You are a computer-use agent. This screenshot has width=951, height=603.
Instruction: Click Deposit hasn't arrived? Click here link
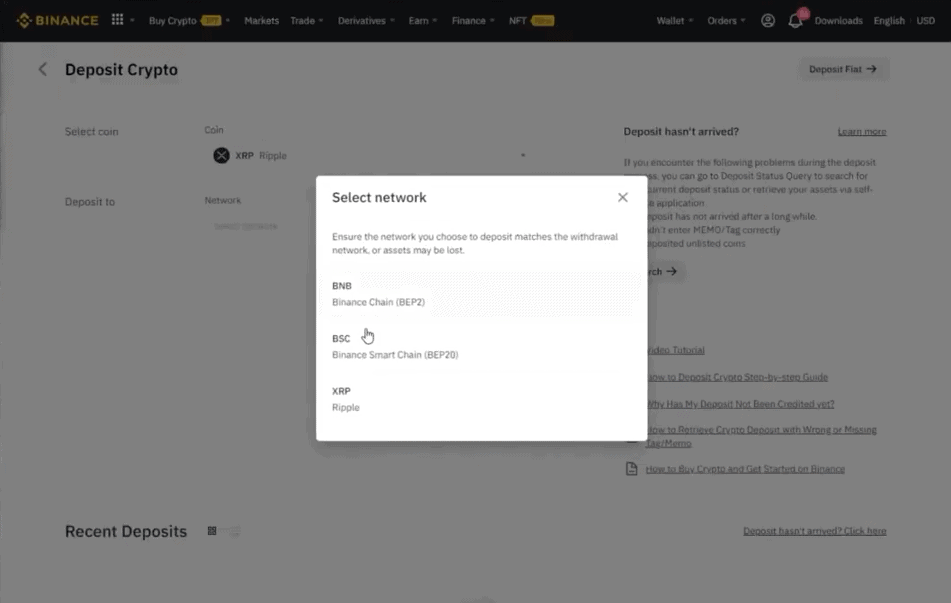(x=815, y=531)
